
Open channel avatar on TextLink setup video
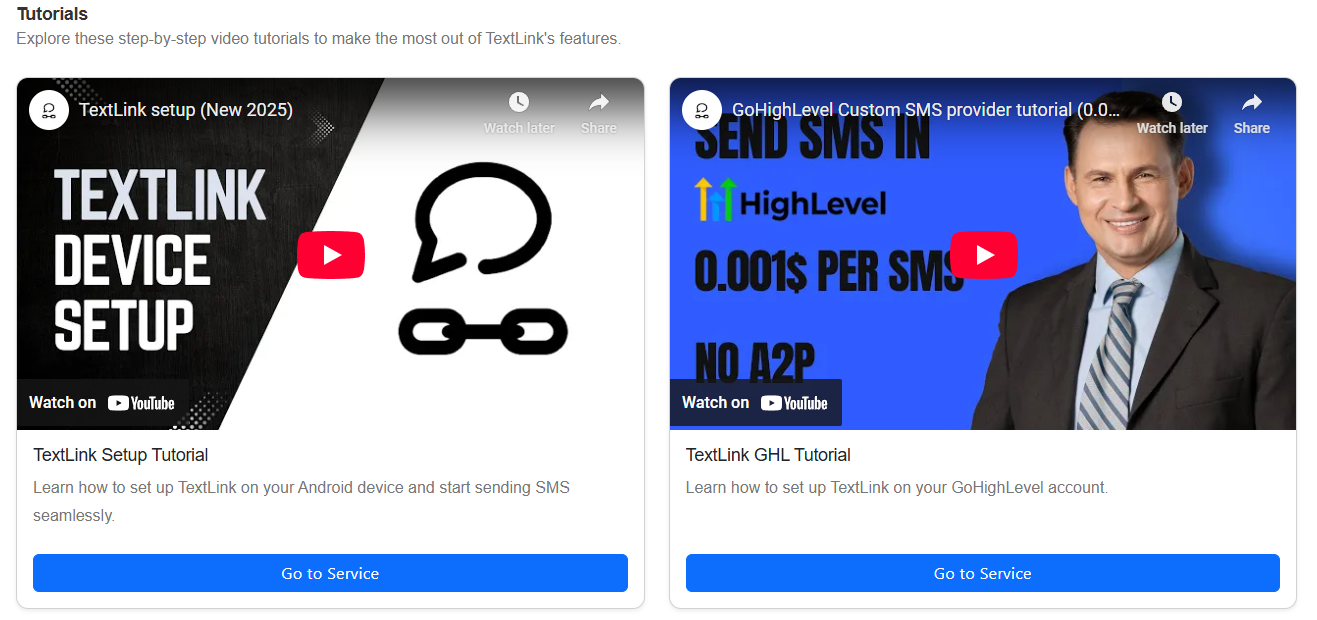(x=49, y=110)
